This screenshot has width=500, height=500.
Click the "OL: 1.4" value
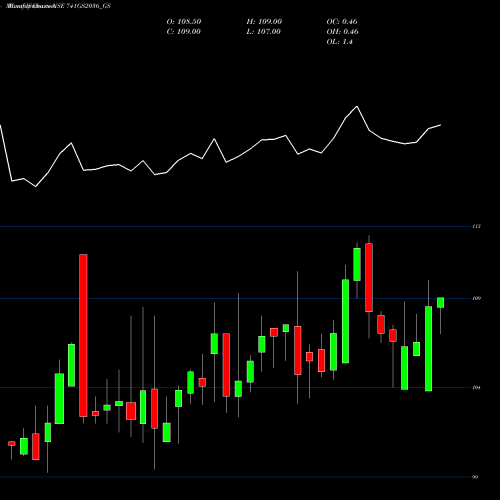pos(339,42)
